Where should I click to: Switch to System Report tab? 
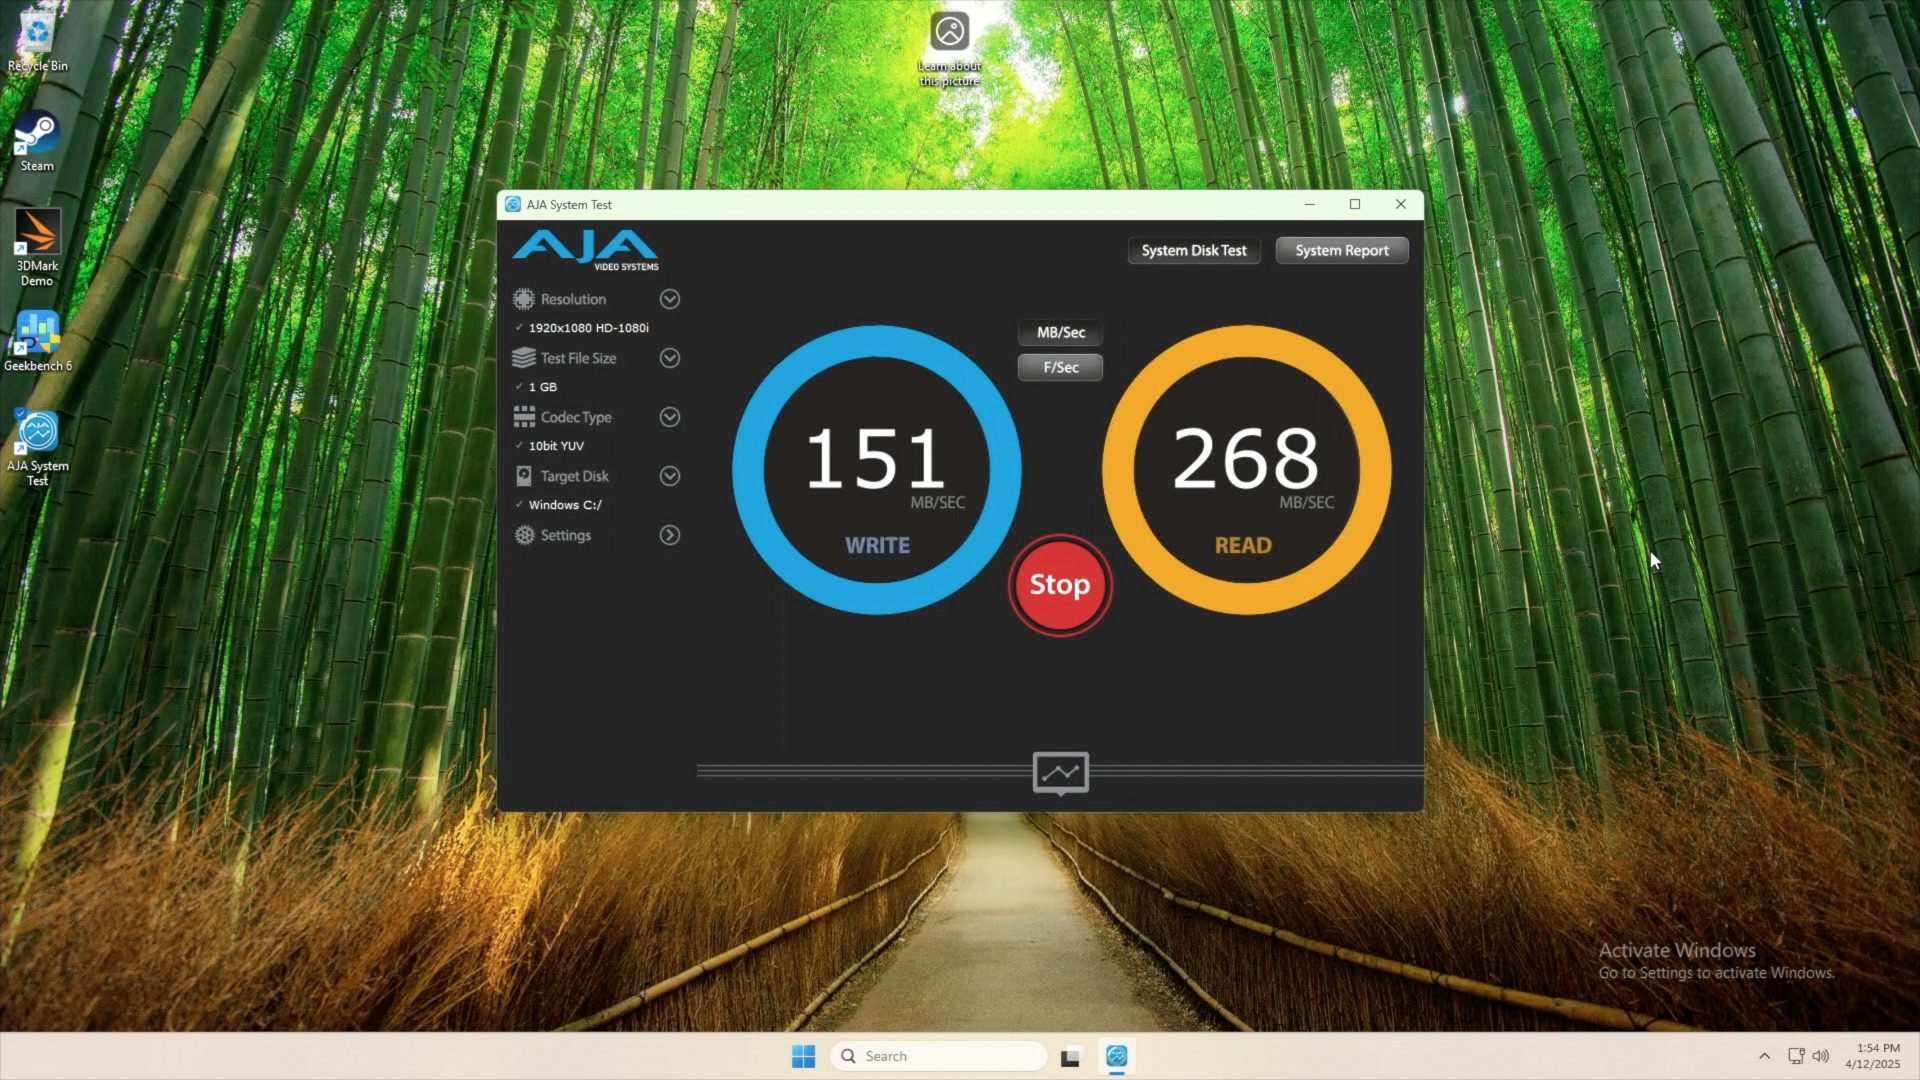(1341, 250)
